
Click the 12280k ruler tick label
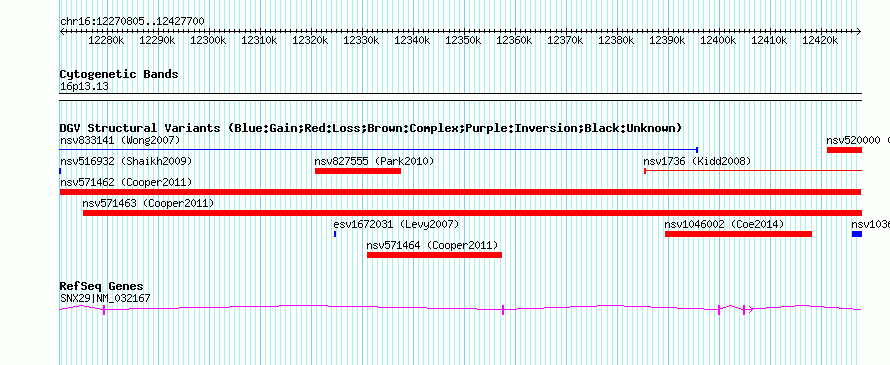pos(106,41)
